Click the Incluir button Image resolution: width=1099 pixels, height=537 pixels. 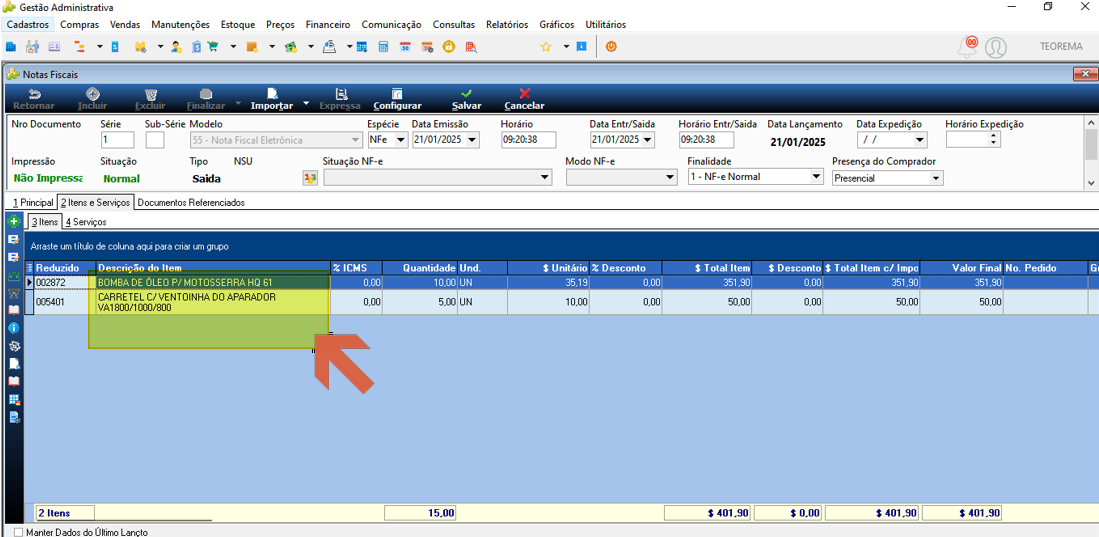point(93,100)
